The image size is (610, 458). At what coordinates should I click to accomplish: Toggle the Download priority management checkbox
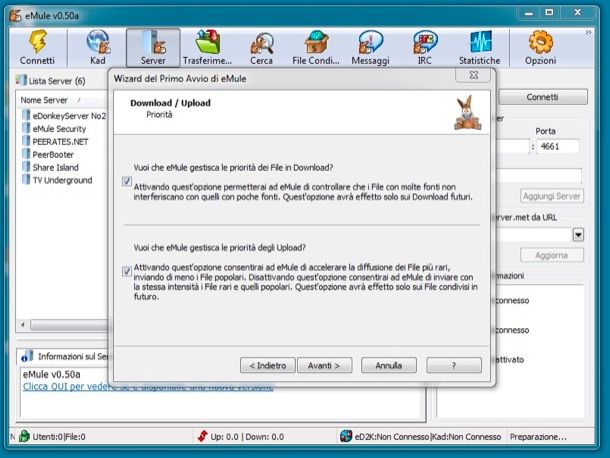coord(127,181)
